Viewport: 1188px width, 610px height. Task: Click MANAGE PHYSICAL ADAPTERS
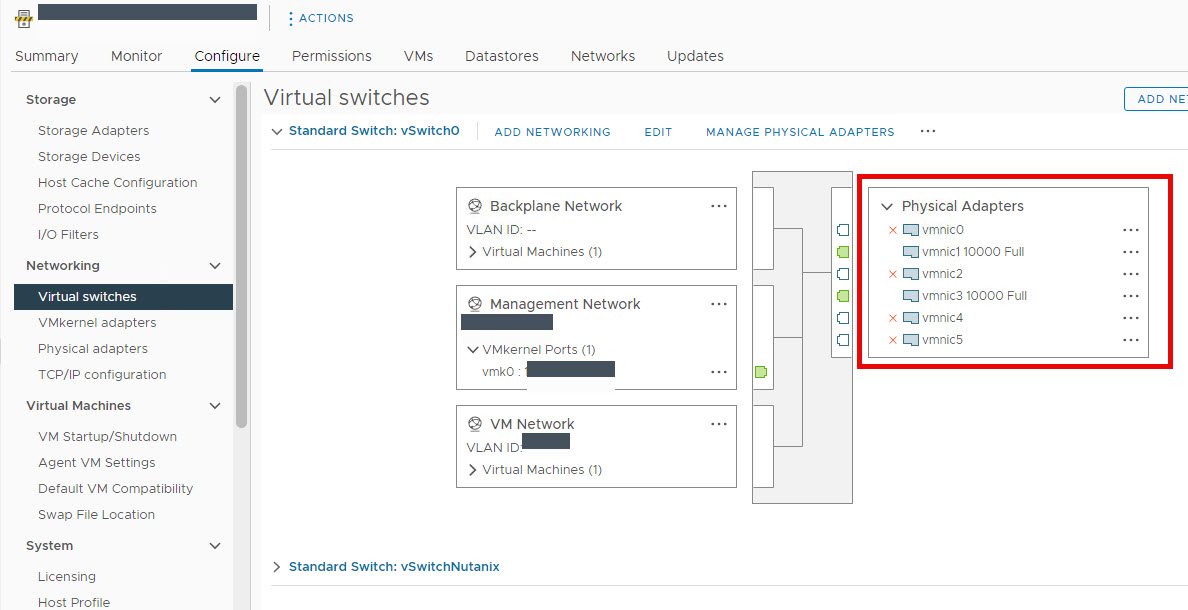799,131
